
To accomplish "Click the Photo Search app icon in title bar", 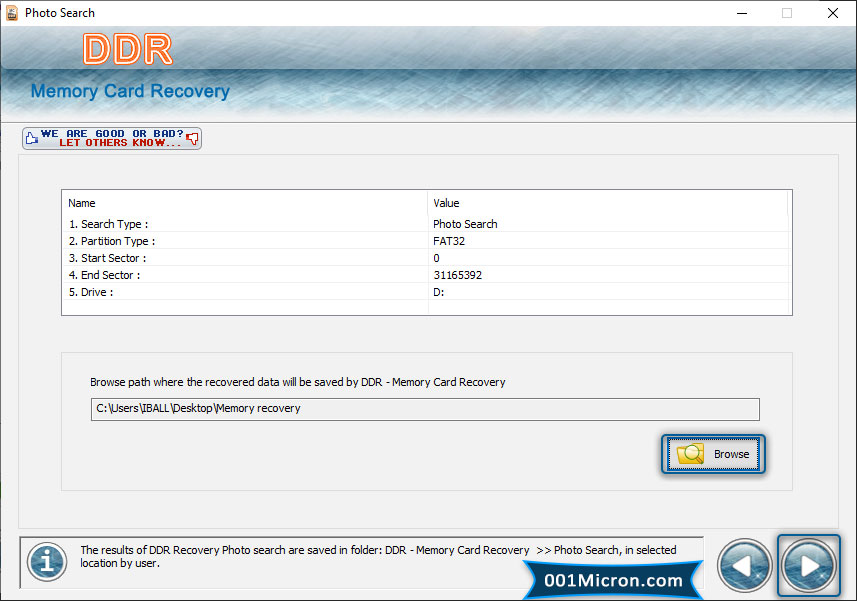I will 11,13.
